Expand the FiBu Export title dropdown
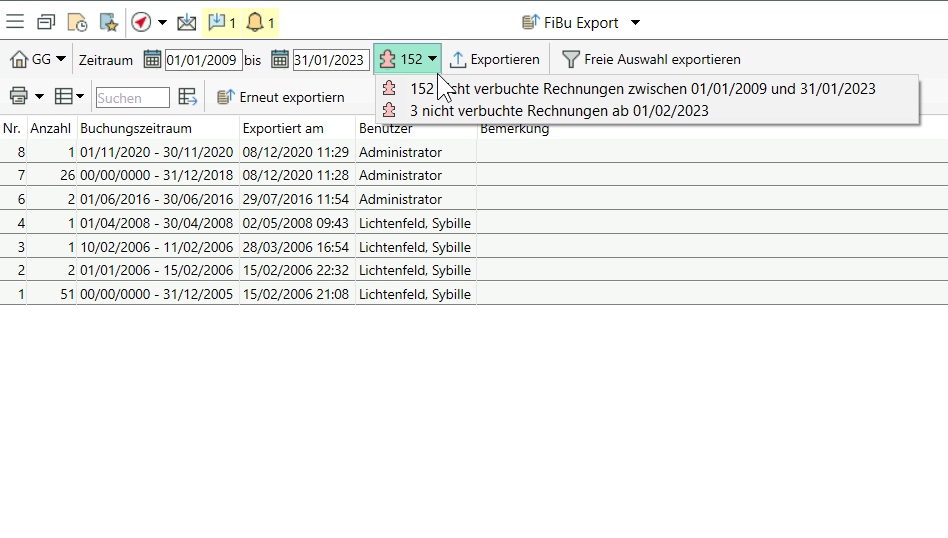This screenshot has height=538, width=948. tap(635, 22)
